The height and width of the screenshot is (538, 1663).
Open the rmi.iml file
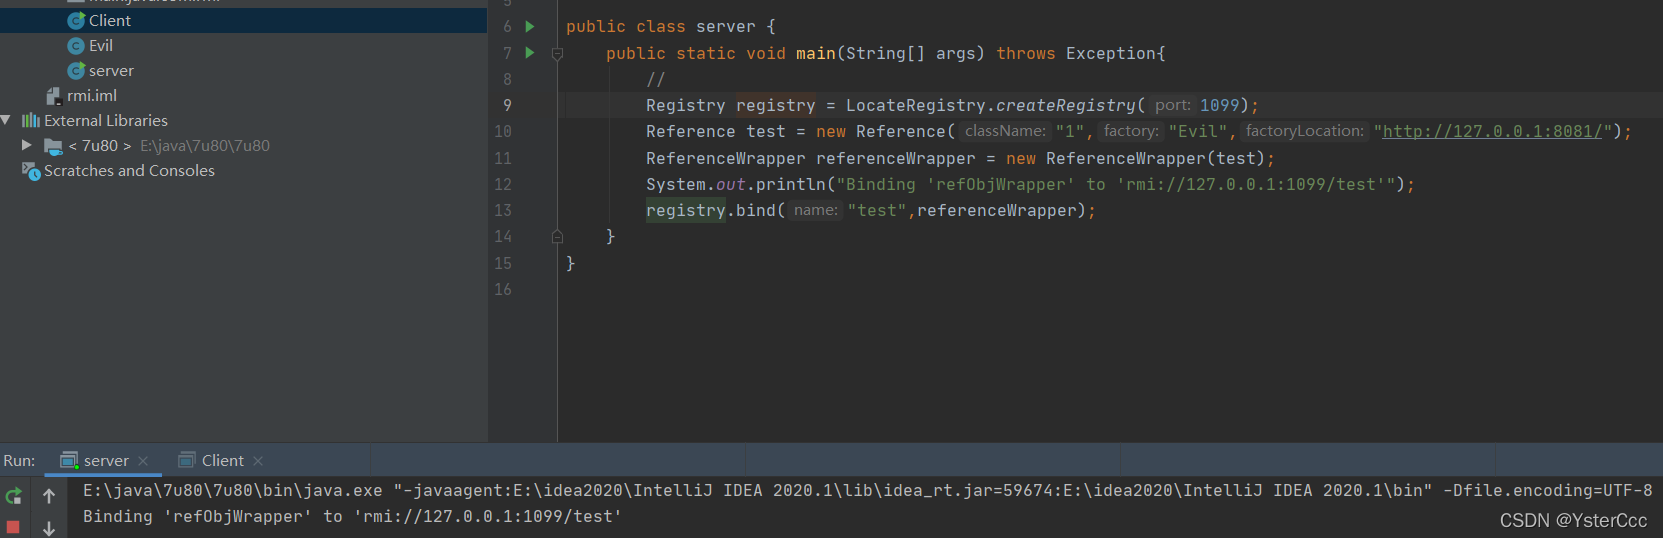point(92,95)
